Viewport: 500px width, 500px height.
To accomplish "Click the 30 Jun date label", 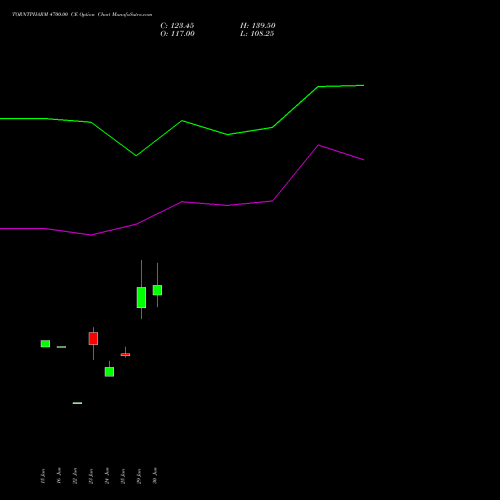I will coord(155,476).
